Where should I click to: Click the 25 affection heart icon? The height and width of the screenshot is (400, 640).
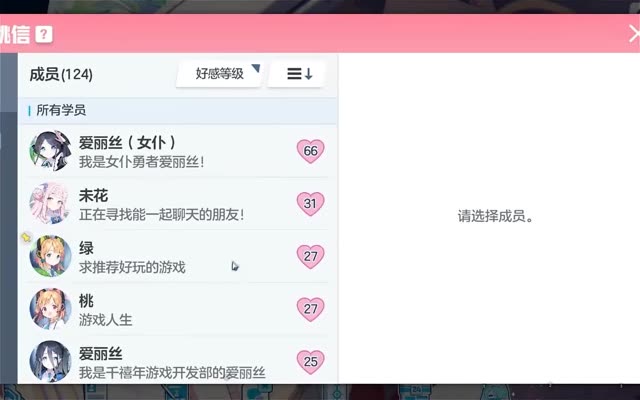310,362
